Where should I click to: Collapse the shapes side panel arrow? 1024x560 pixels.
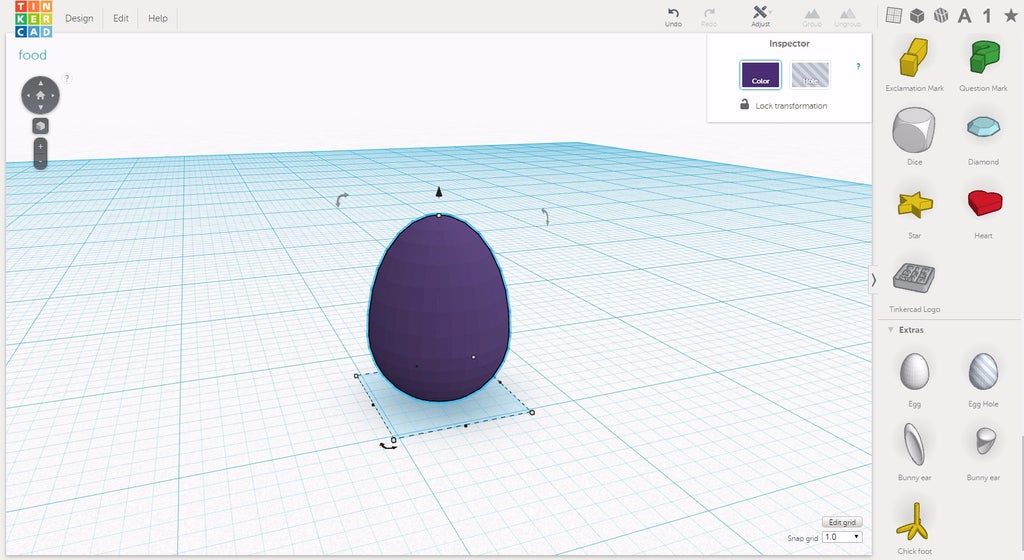[873, 280]
